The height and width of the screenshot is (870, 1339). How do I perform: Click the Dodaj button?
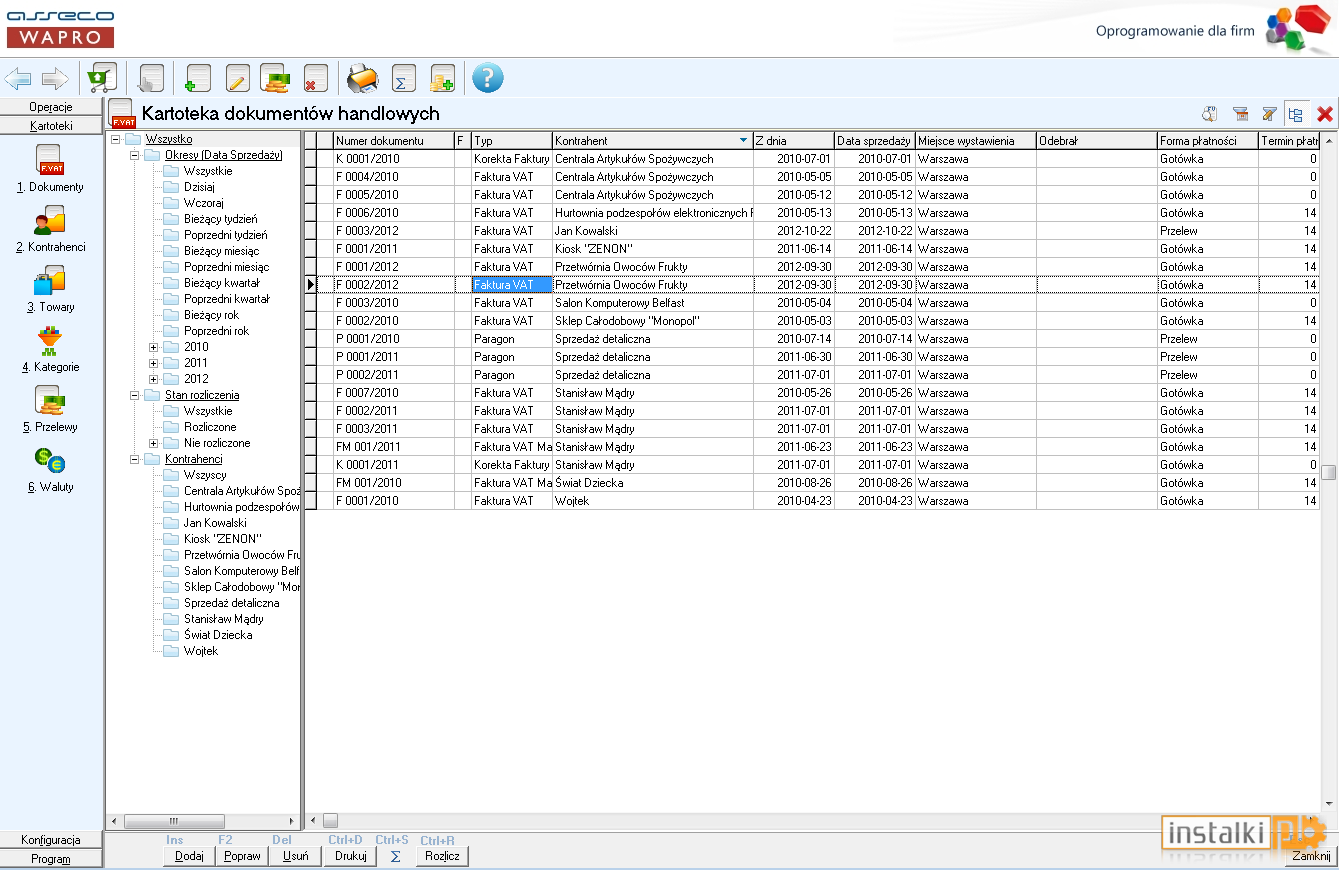(189, 856)
